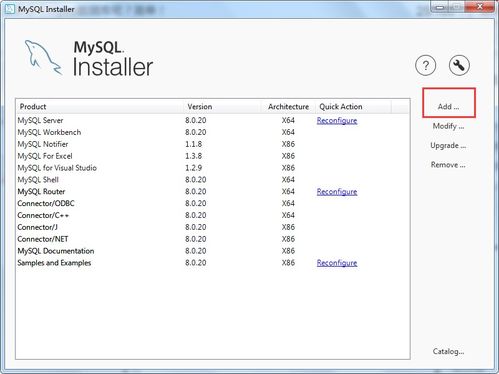Screen dimensions: 499x374
Task: Click the X64 architecture of MySQL Shell
Action: pyautogui.click(x=288, y=180)
